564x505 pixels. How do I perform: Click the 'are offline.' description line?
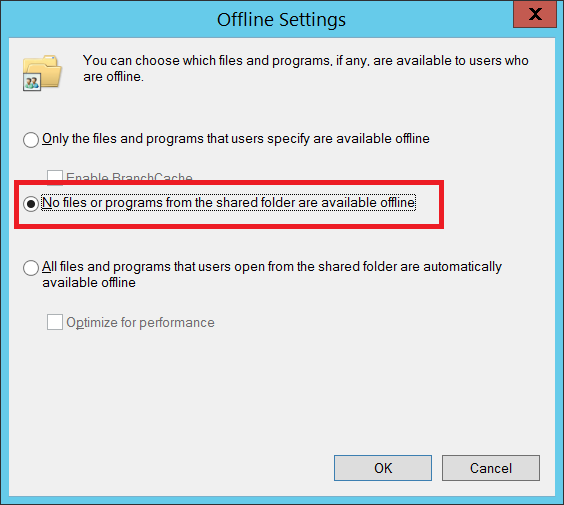click(113, 77)
